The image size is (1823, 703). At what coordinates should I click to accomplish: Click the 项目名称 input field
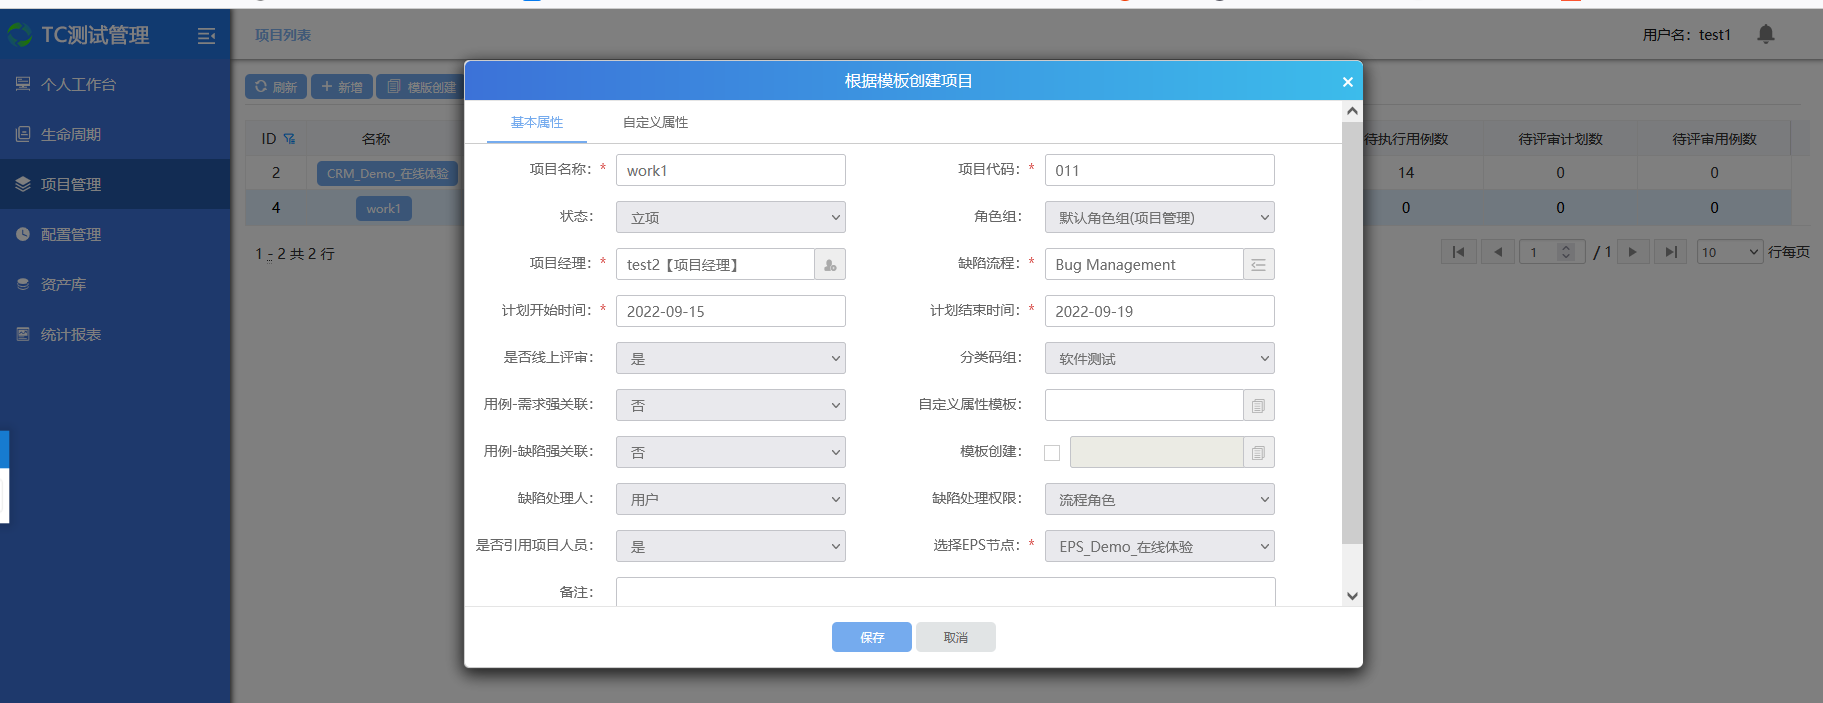click(x=730, y=171)
